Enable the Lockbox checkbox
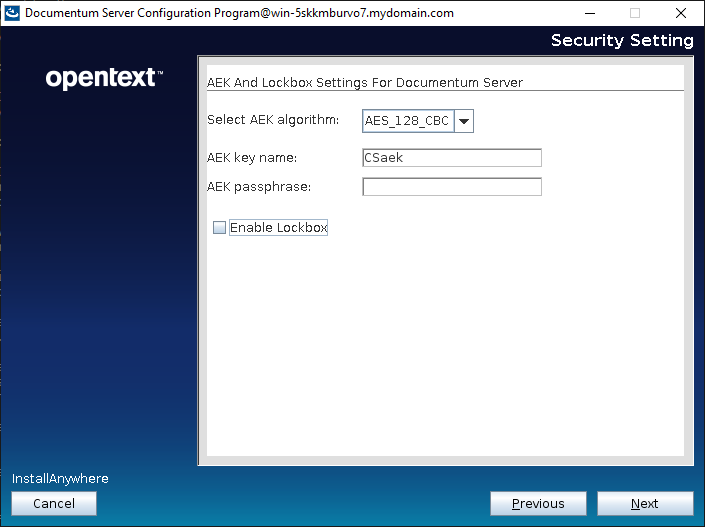The width and height of the screenshot is (705, 527). coord(219,228)
